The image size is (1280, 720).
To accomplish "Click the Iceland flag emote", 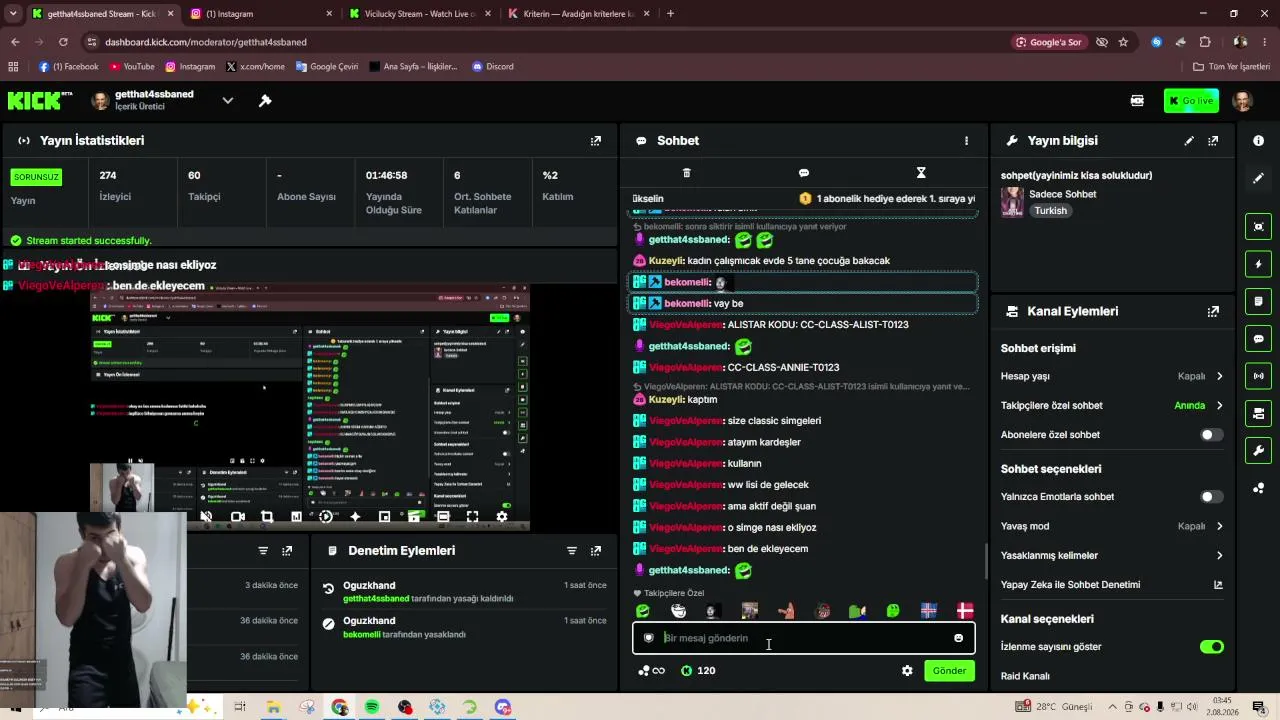I will [x=929, y=611].
